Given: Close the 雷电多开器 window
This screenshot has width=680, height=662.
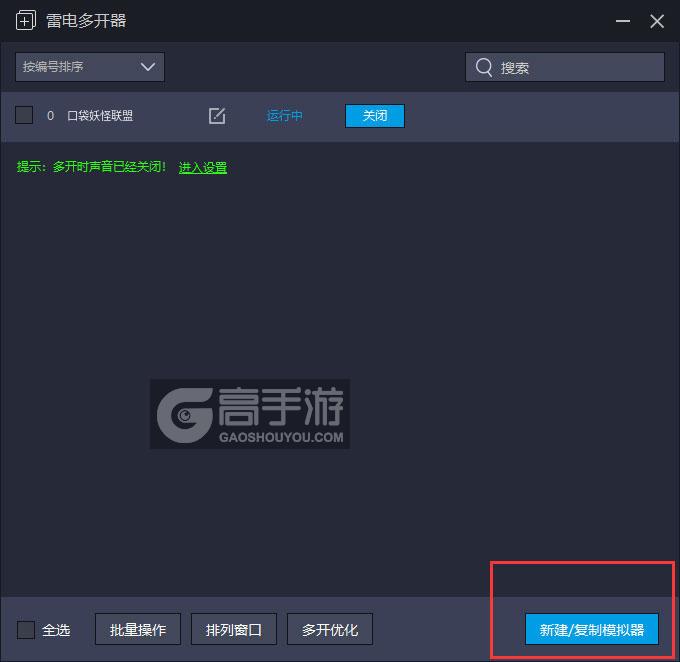Looking at the screenshot, I should 657,21.
